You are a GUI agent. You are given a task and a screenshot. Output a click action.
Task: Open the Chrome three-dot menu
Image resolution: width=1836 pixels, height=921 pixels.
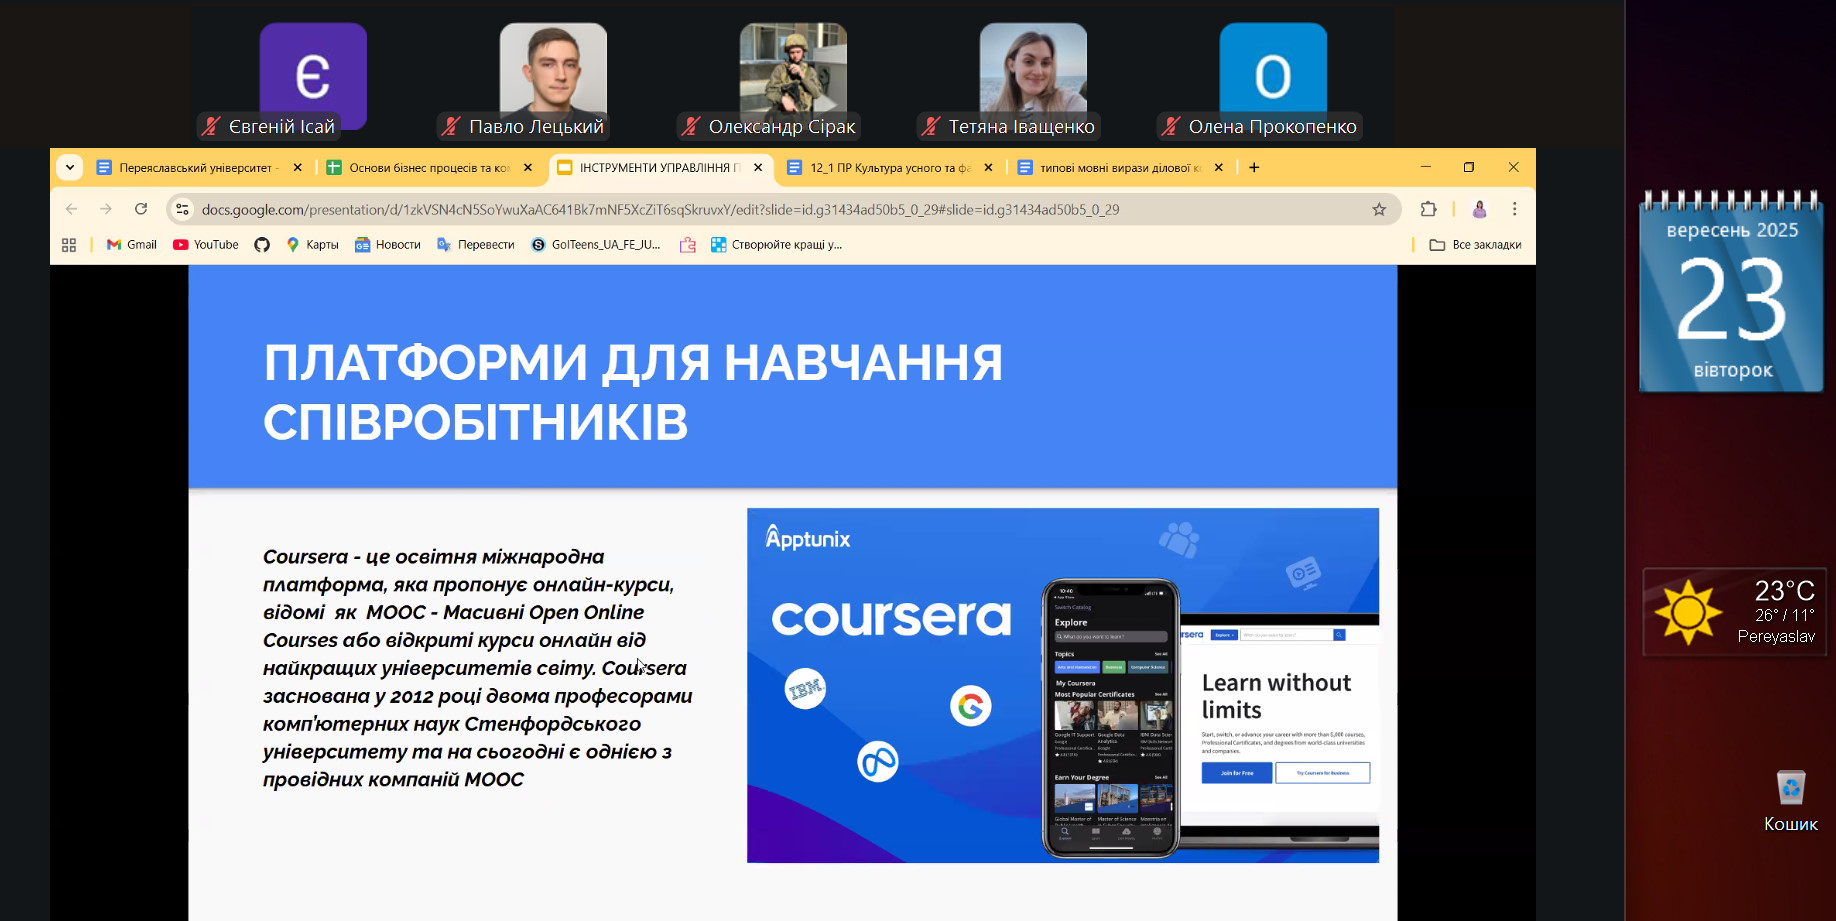tap(1514, 209)
